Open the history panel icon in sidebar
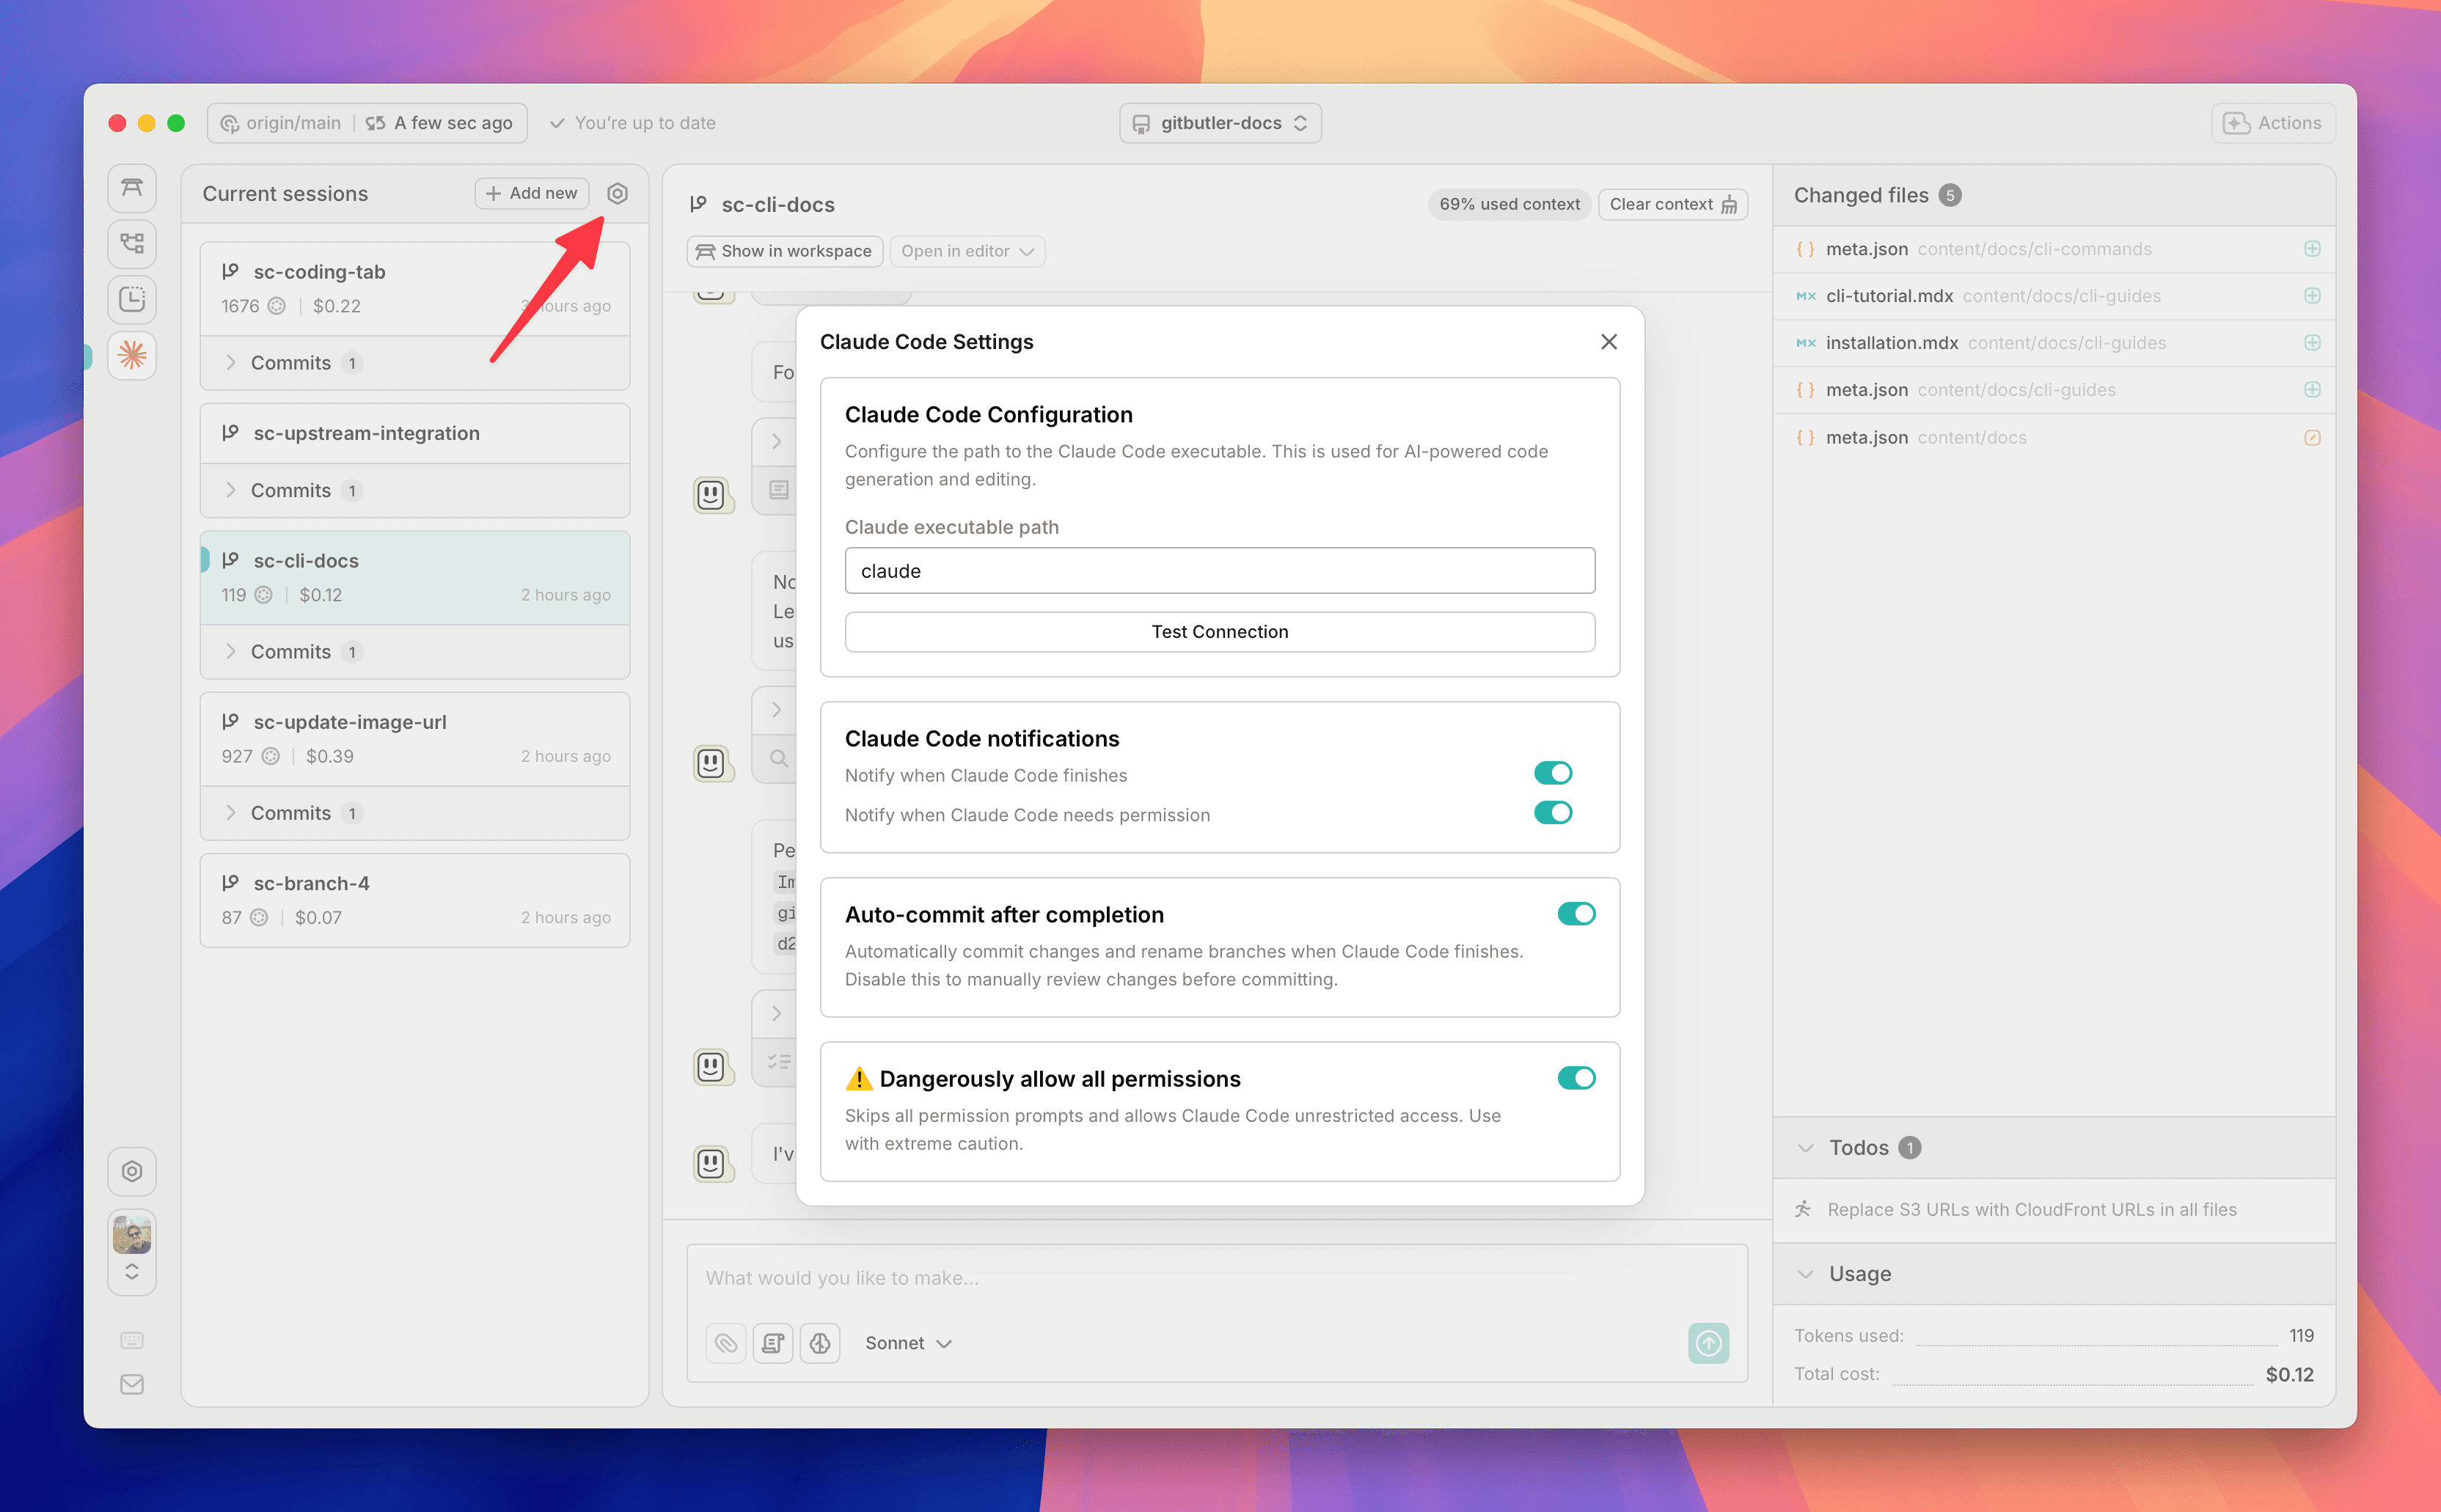This screenshot has width=2441, height=1512. 131,299
